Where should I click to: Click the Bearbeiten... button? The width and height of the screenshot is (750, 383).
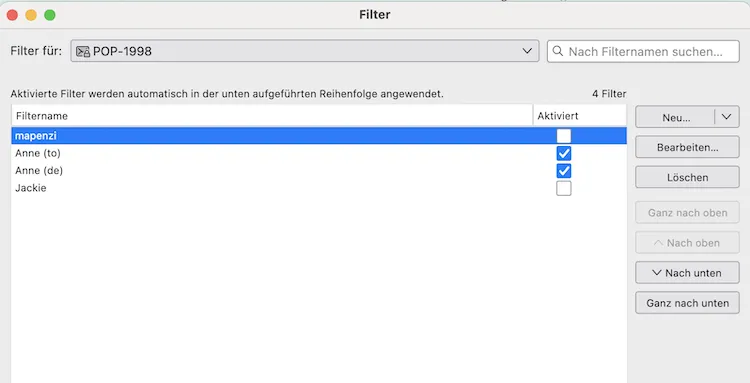coord(687,147)
